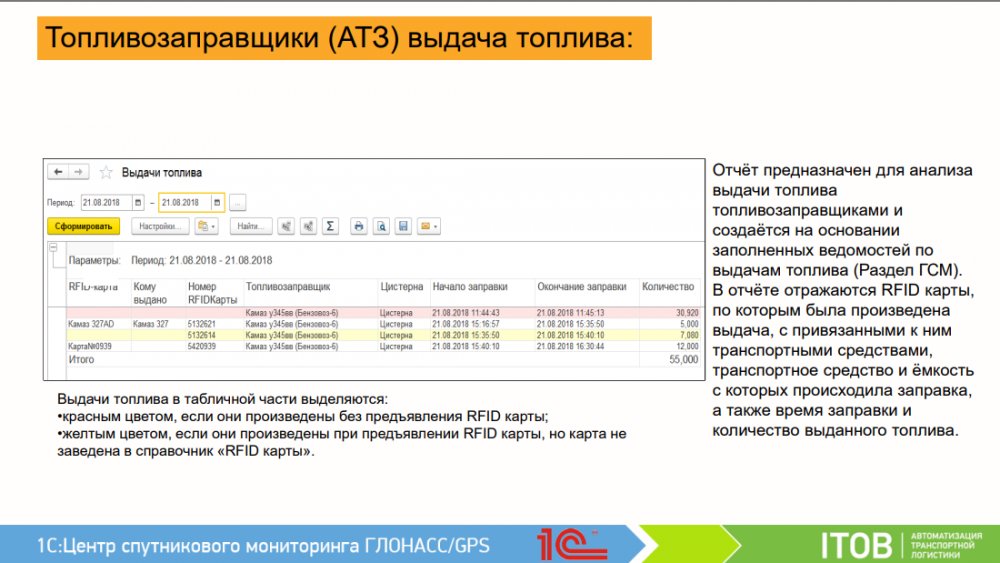
Task: Click the collapse all groups icon
Action: pyautogui.click(x=309, y=226)
